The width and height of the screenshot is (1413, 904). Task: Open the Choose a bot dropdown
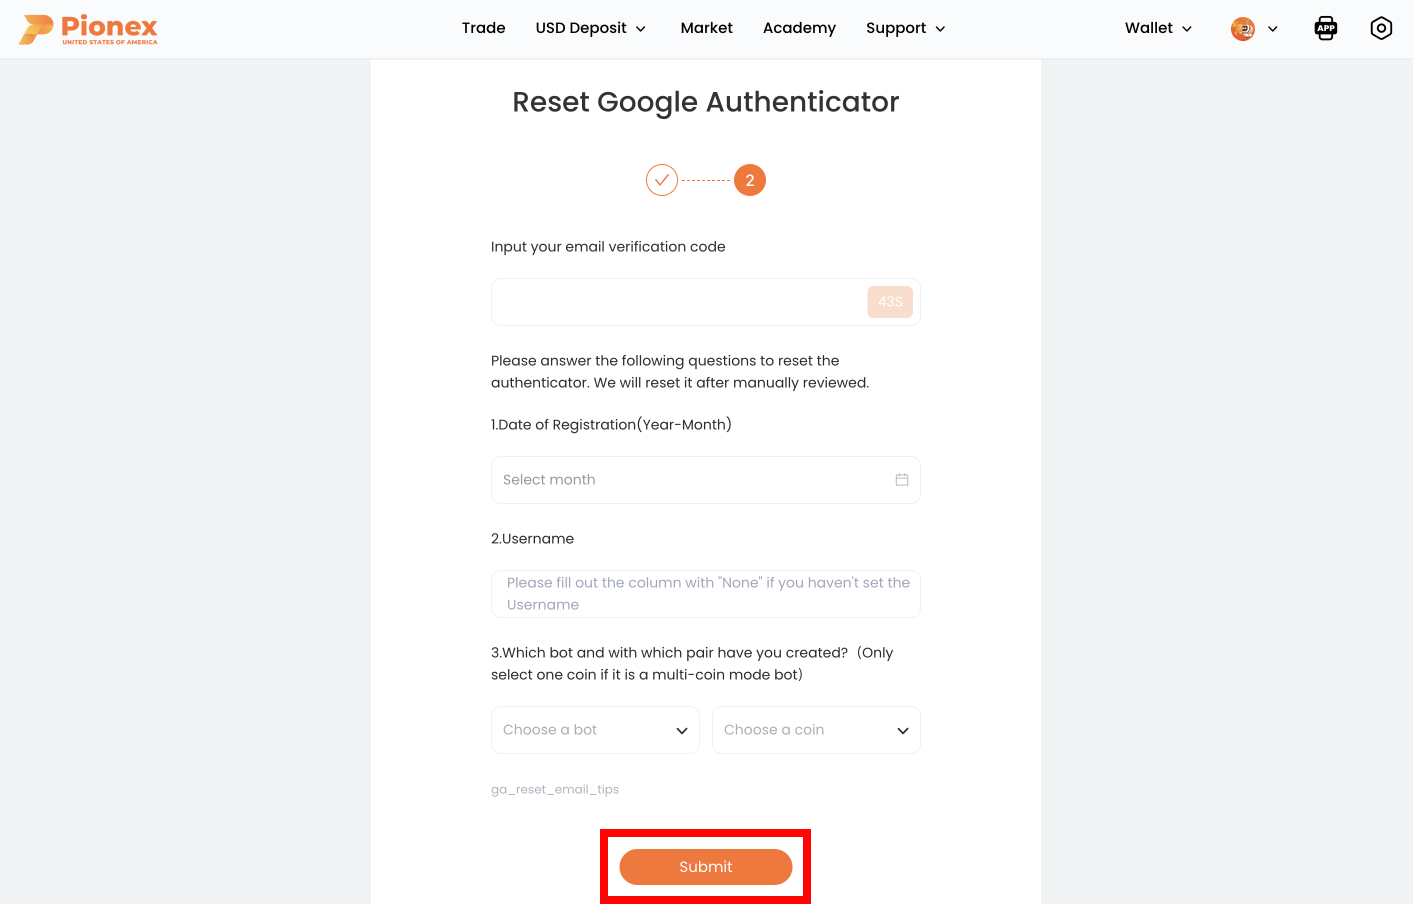pos(595,729)
